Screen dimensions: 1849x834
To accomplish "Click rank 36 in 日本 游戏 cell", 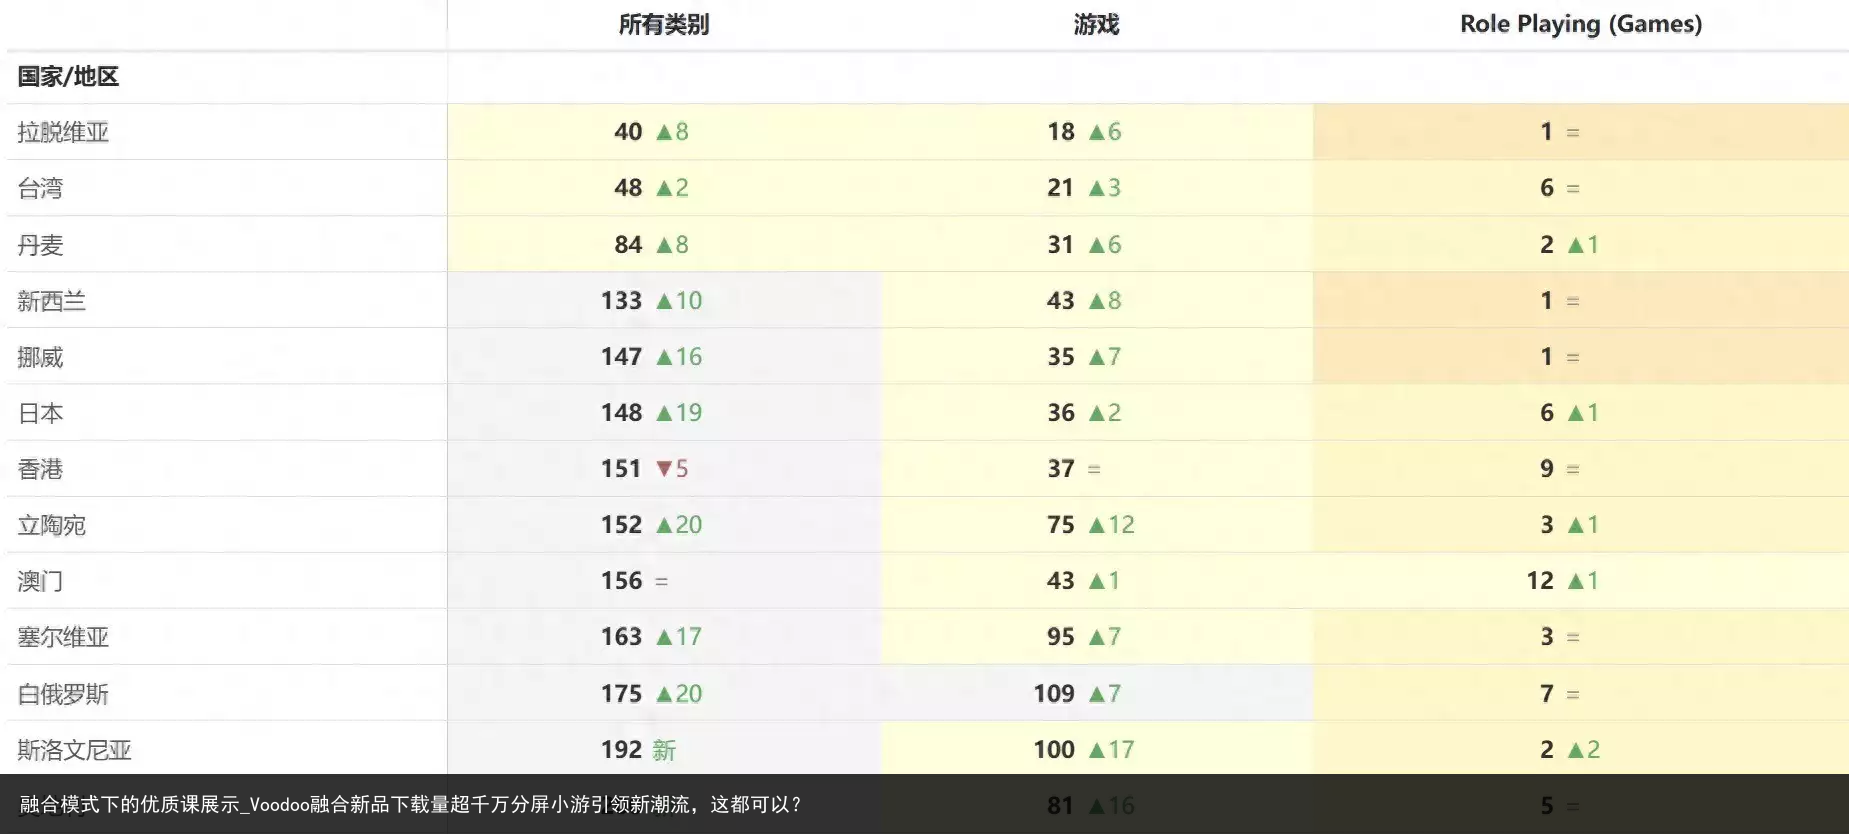I will (x=1061, y=413).
